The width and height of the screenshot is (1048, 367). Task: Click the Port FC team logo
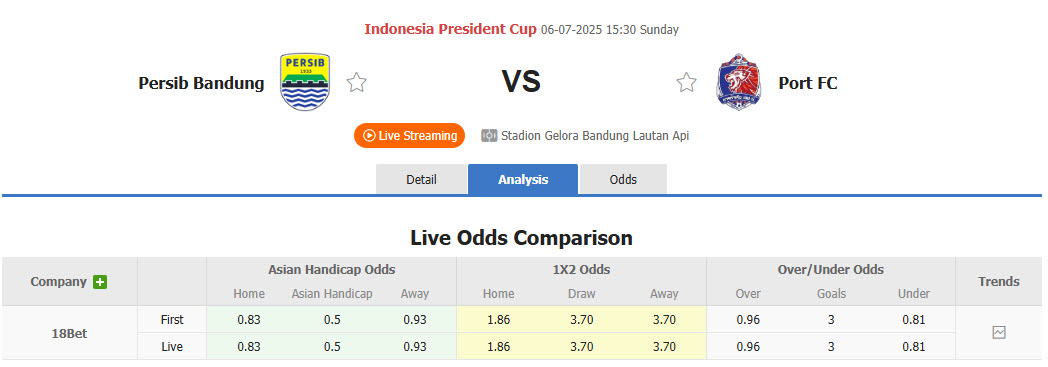[x=737, y=82]
